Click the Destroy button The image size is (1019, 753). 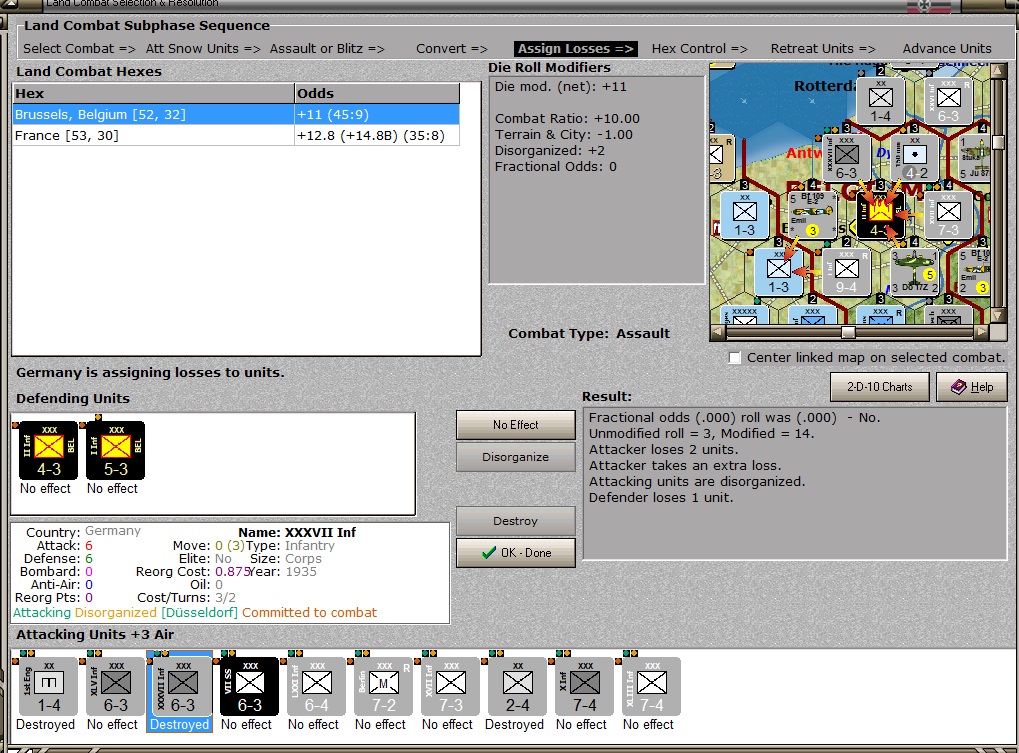coord(515,521)
